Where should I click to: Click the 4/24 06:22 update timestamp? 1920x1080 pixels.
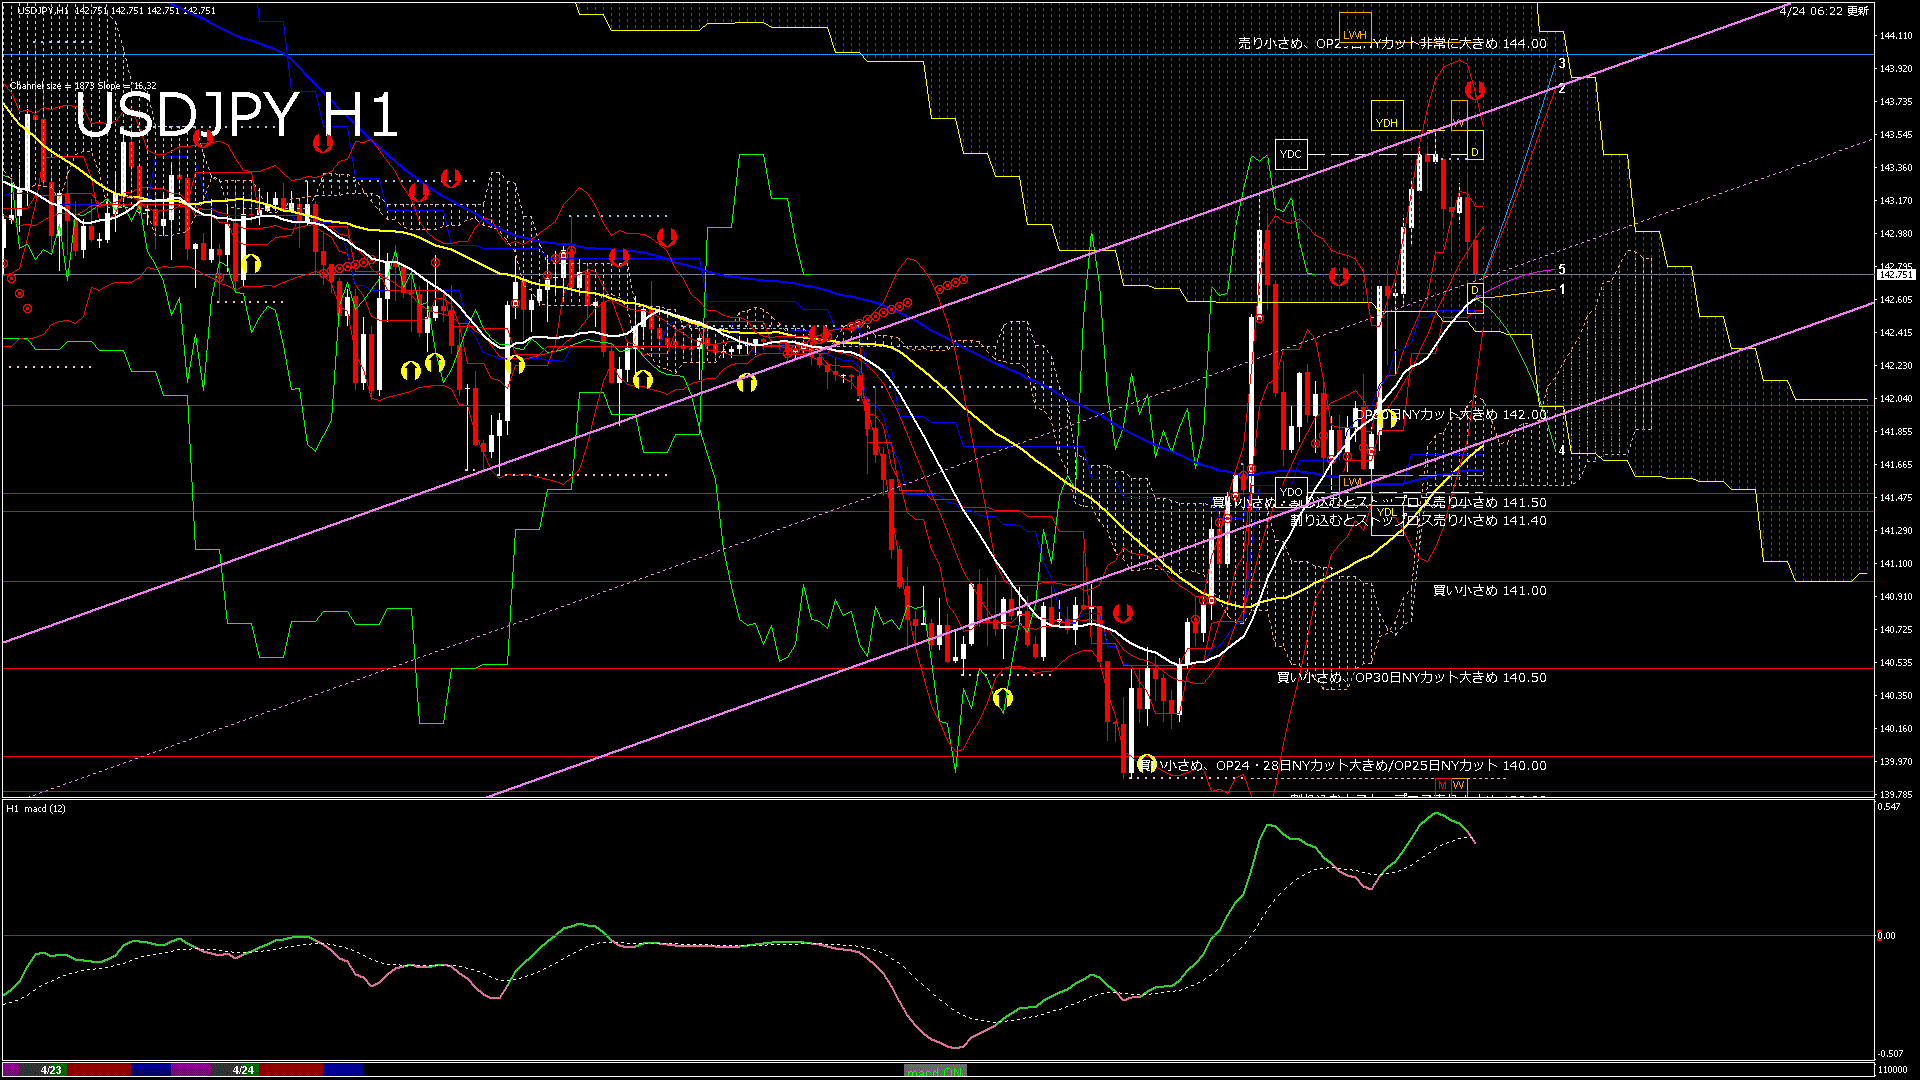[x=1824, y=11]
